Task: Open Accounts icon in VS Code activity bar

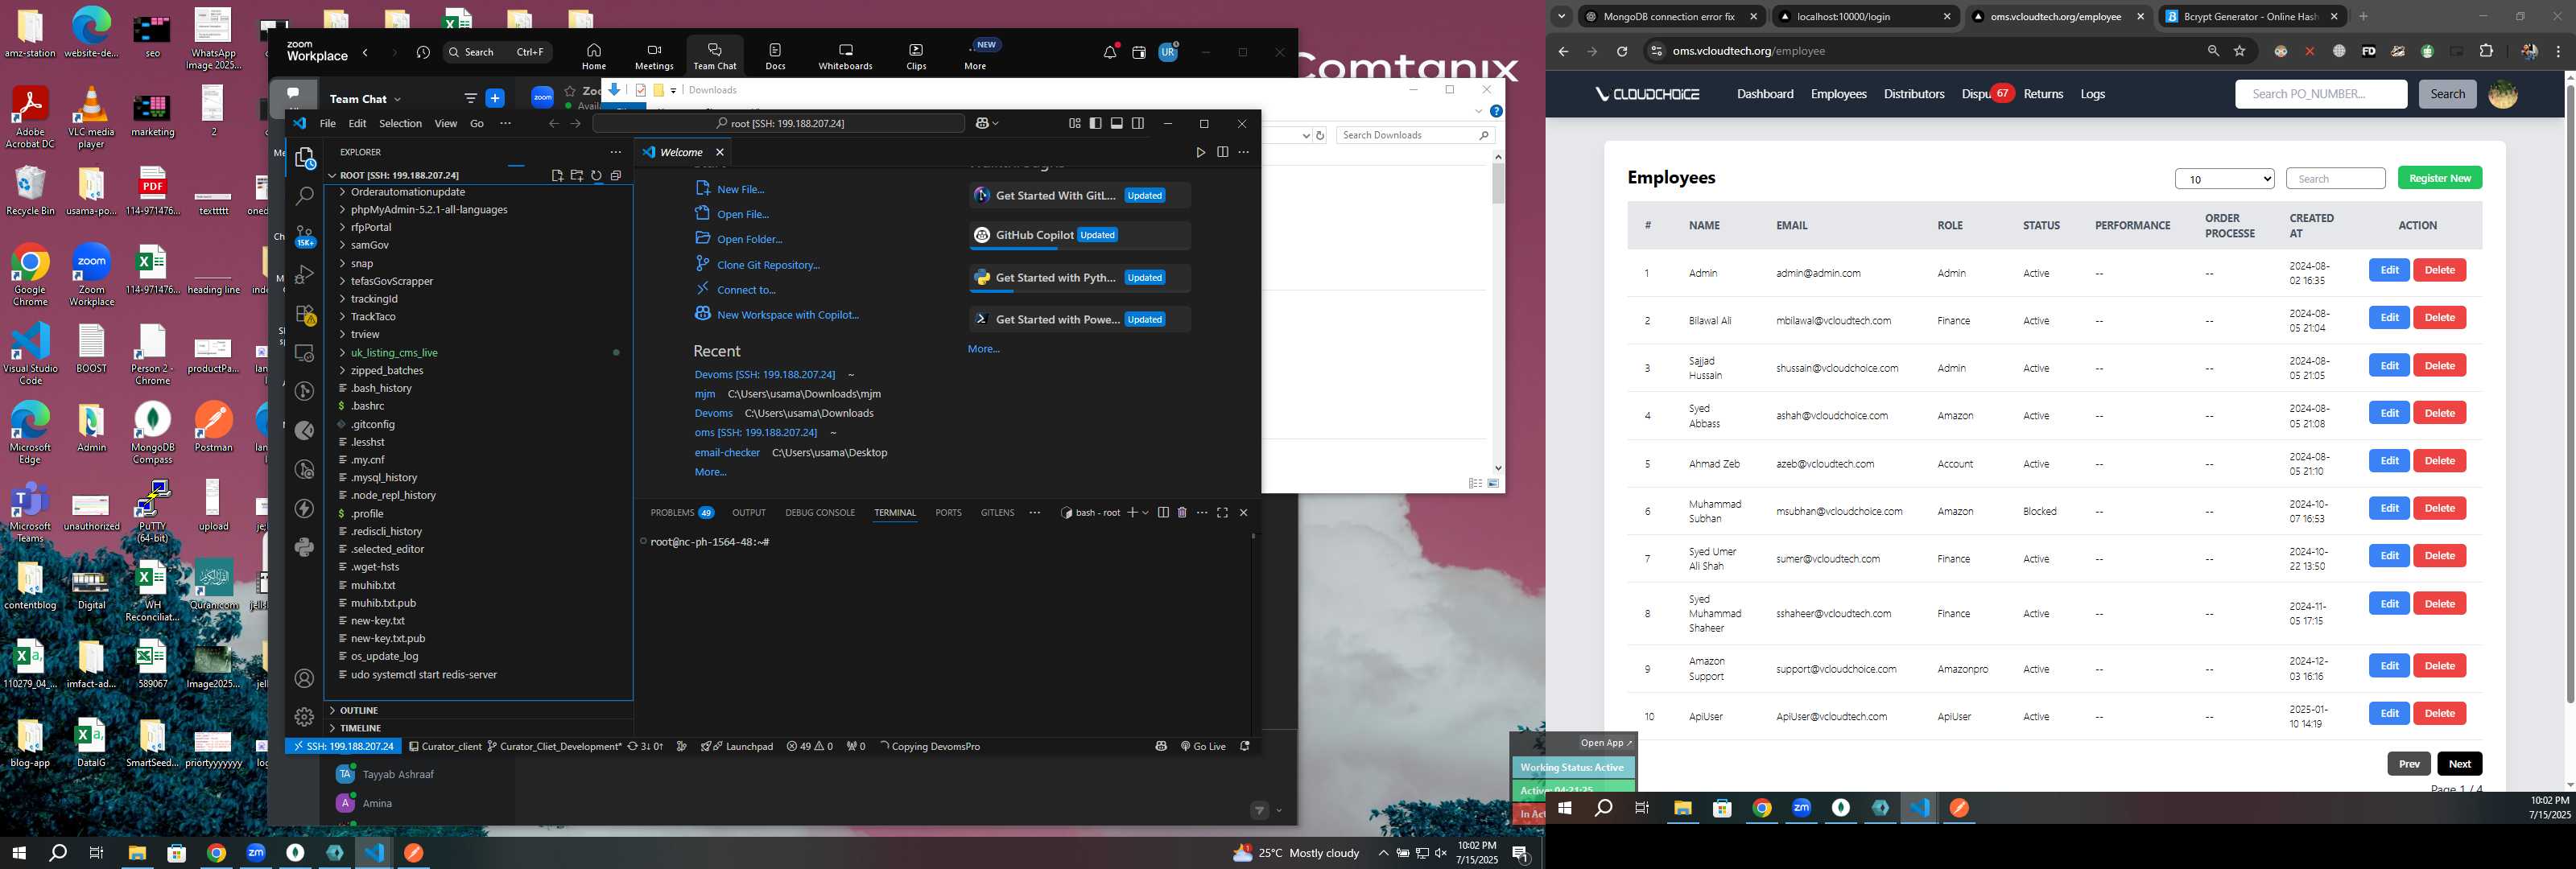Action: click(x=305, y=678)
